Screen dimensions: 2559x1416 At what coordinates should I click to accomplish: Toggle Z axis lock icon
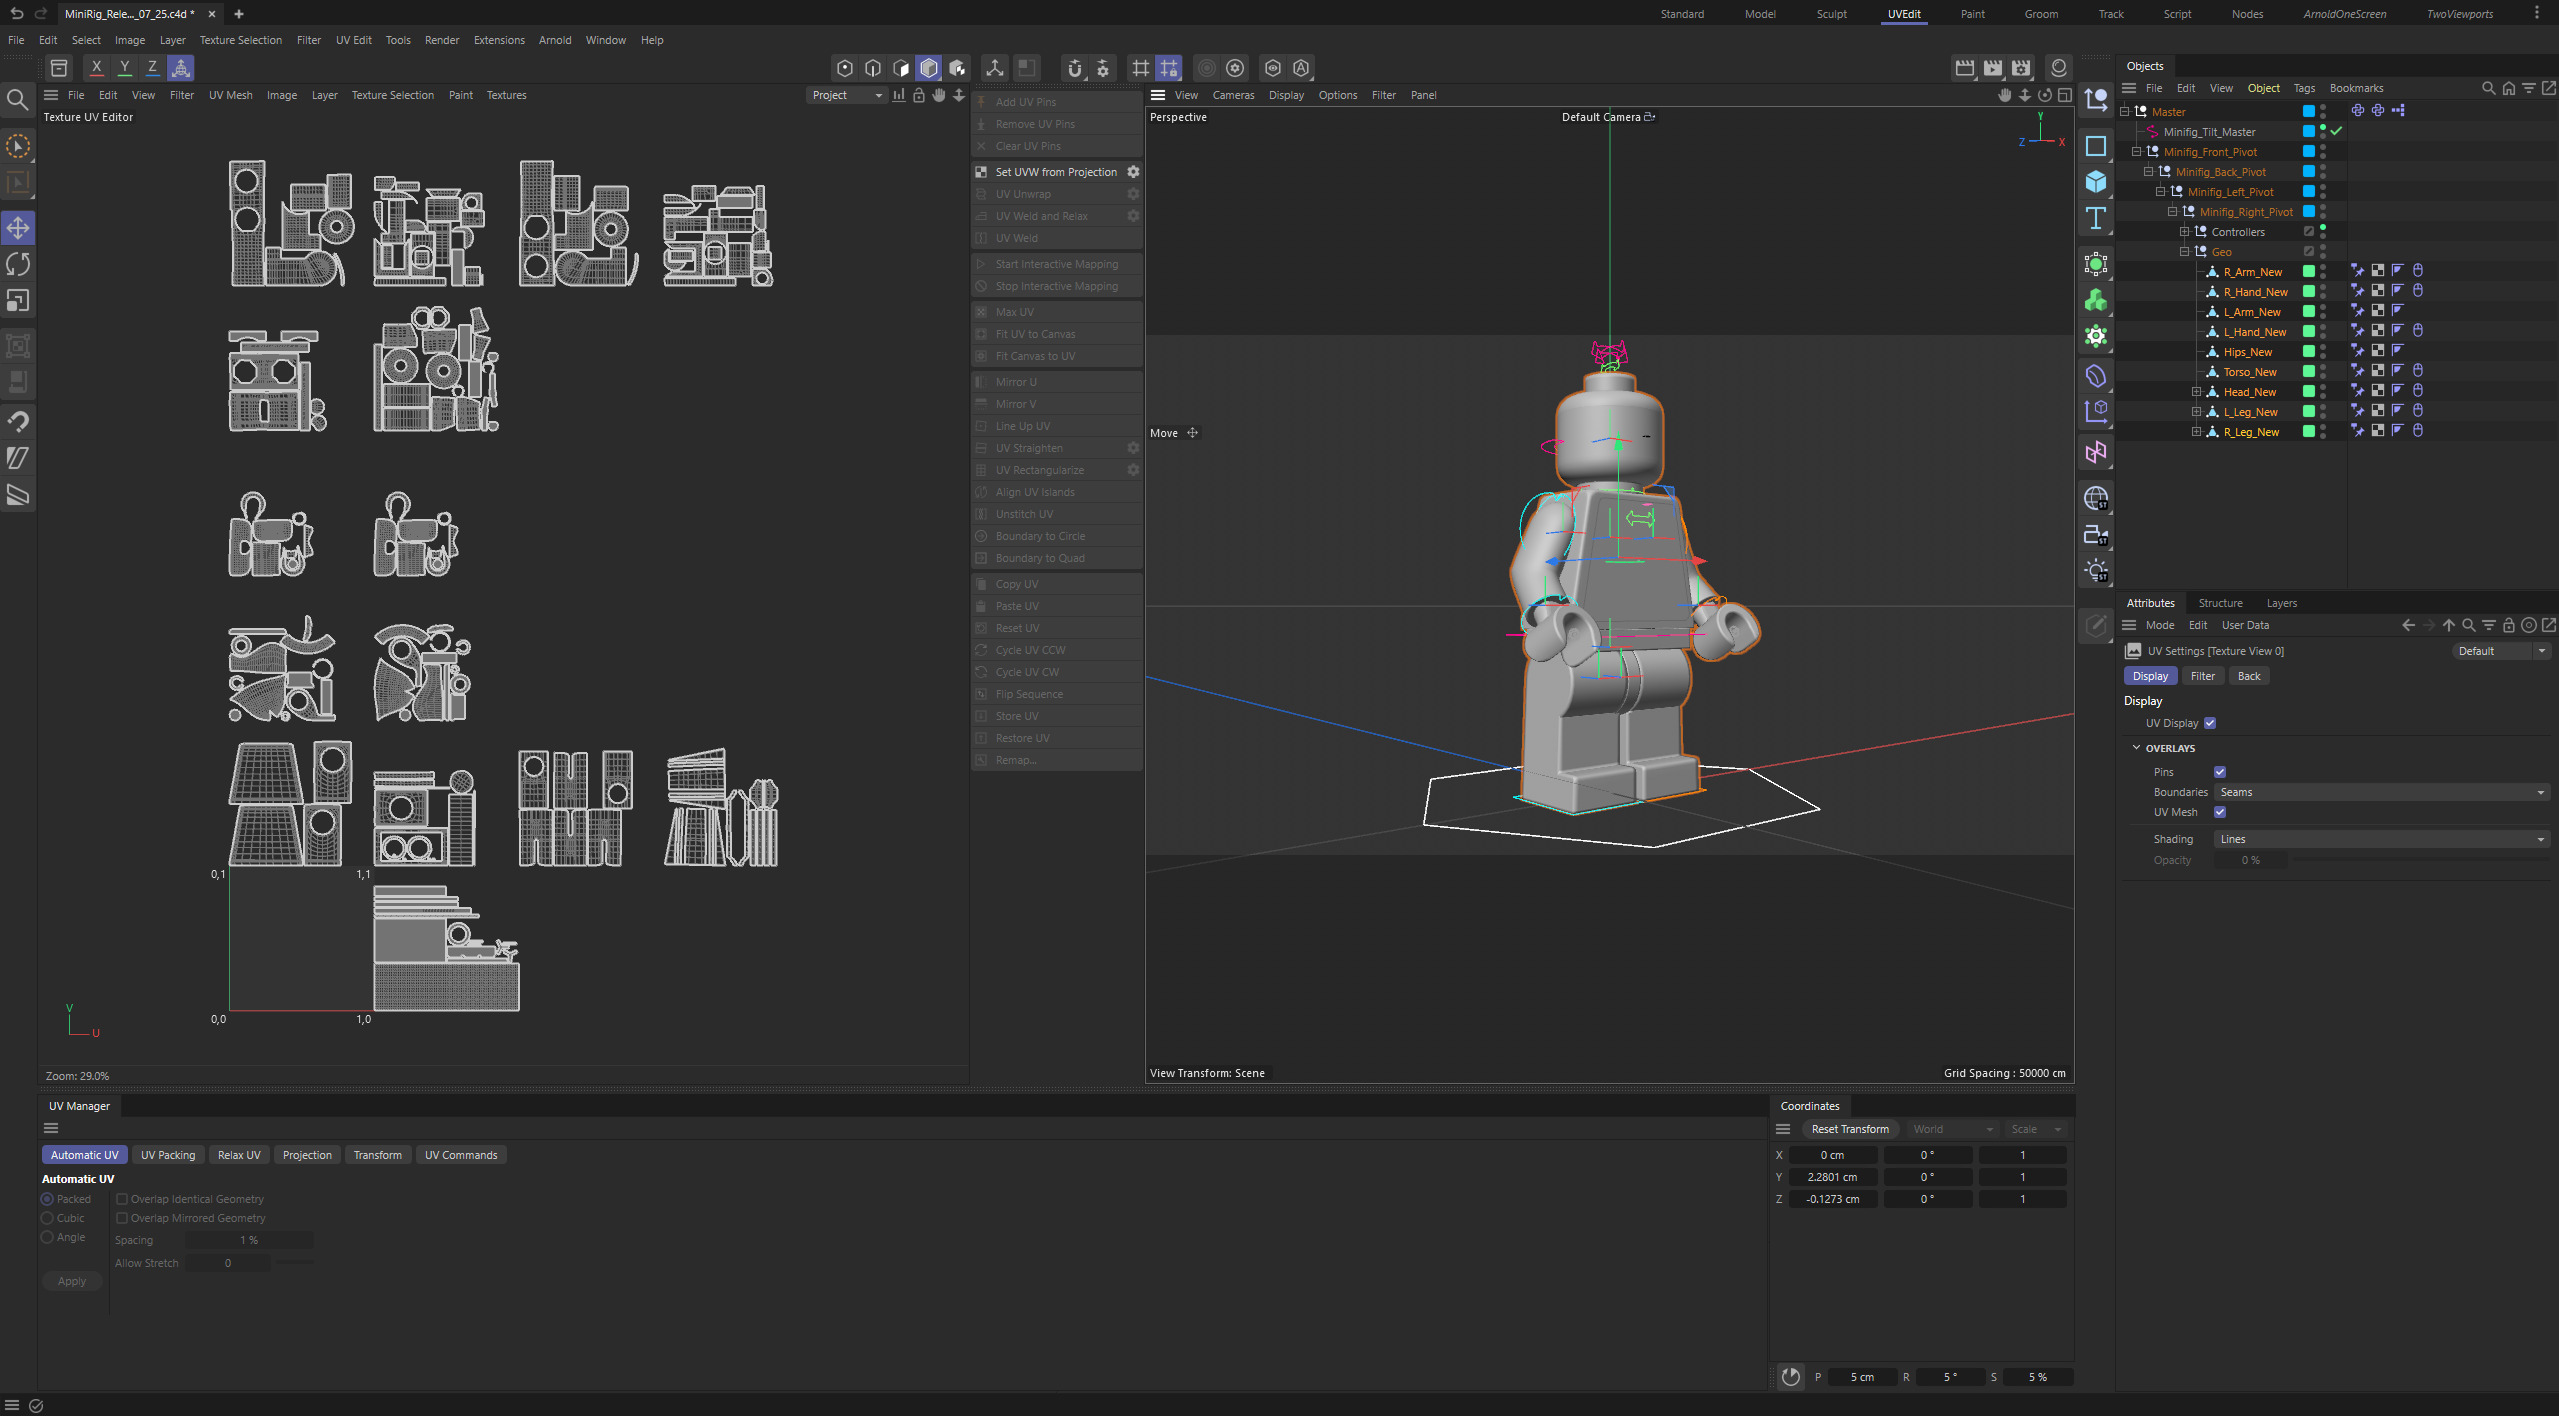point(152,67)
